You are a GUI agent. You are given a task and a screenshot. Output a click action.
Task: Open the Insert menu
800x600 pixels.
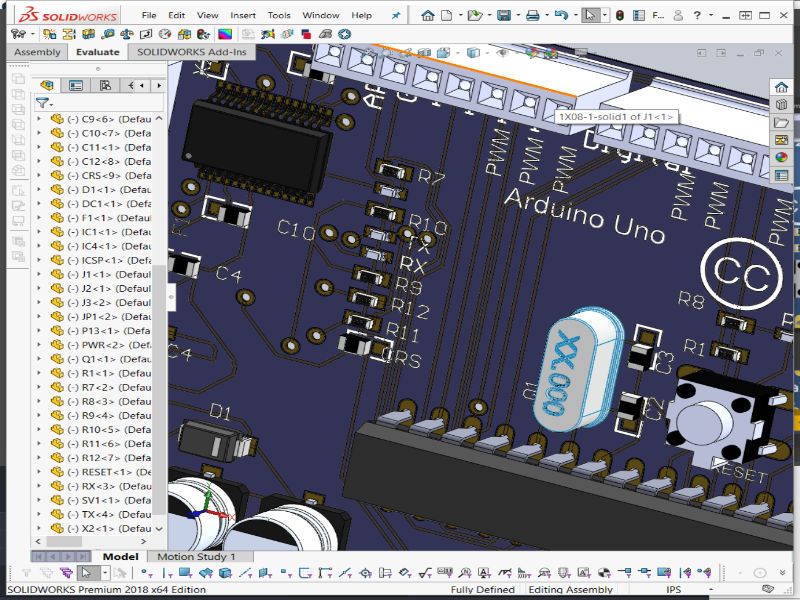click(x=243, y=16)
